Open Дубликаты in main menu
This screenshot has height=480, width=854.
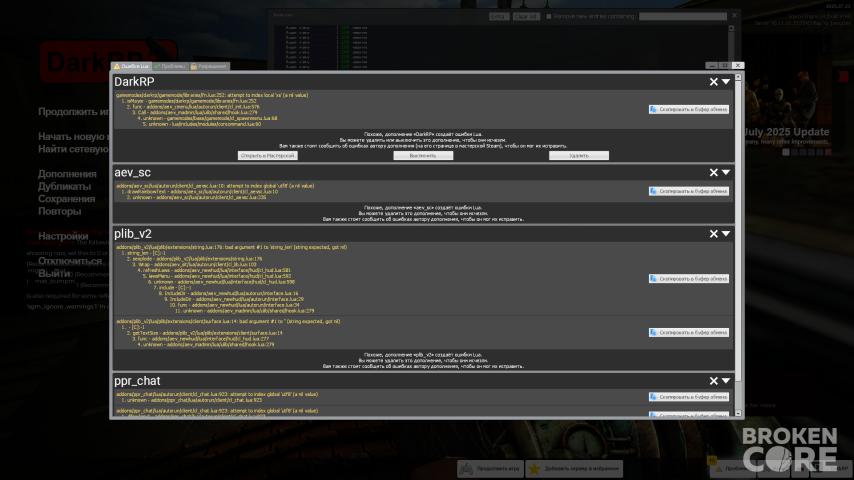click(x=64, y=186)
